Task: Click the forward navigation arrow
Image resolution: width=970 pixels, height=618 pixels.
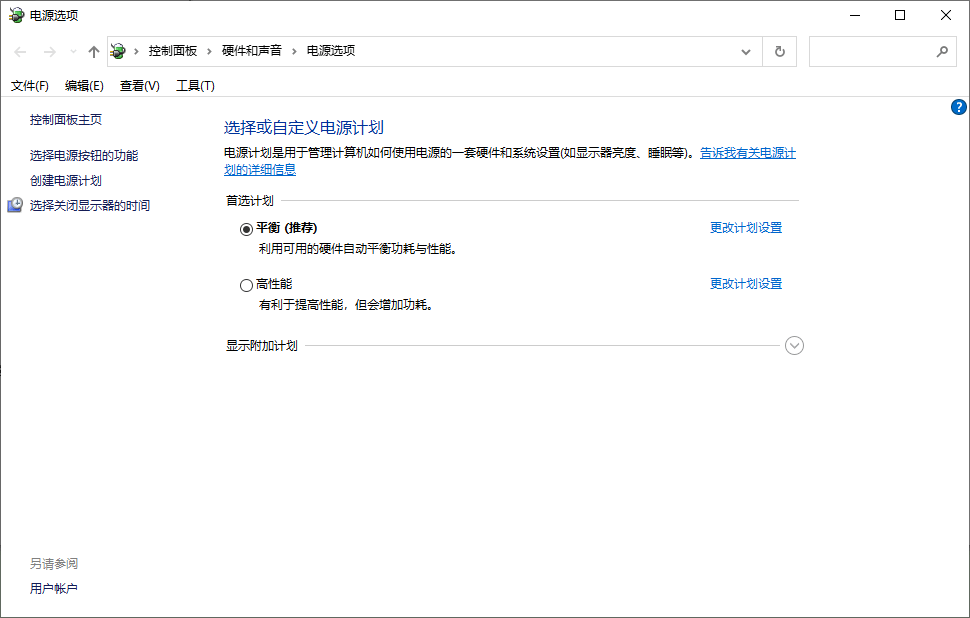Action: (x=46, y=51)
